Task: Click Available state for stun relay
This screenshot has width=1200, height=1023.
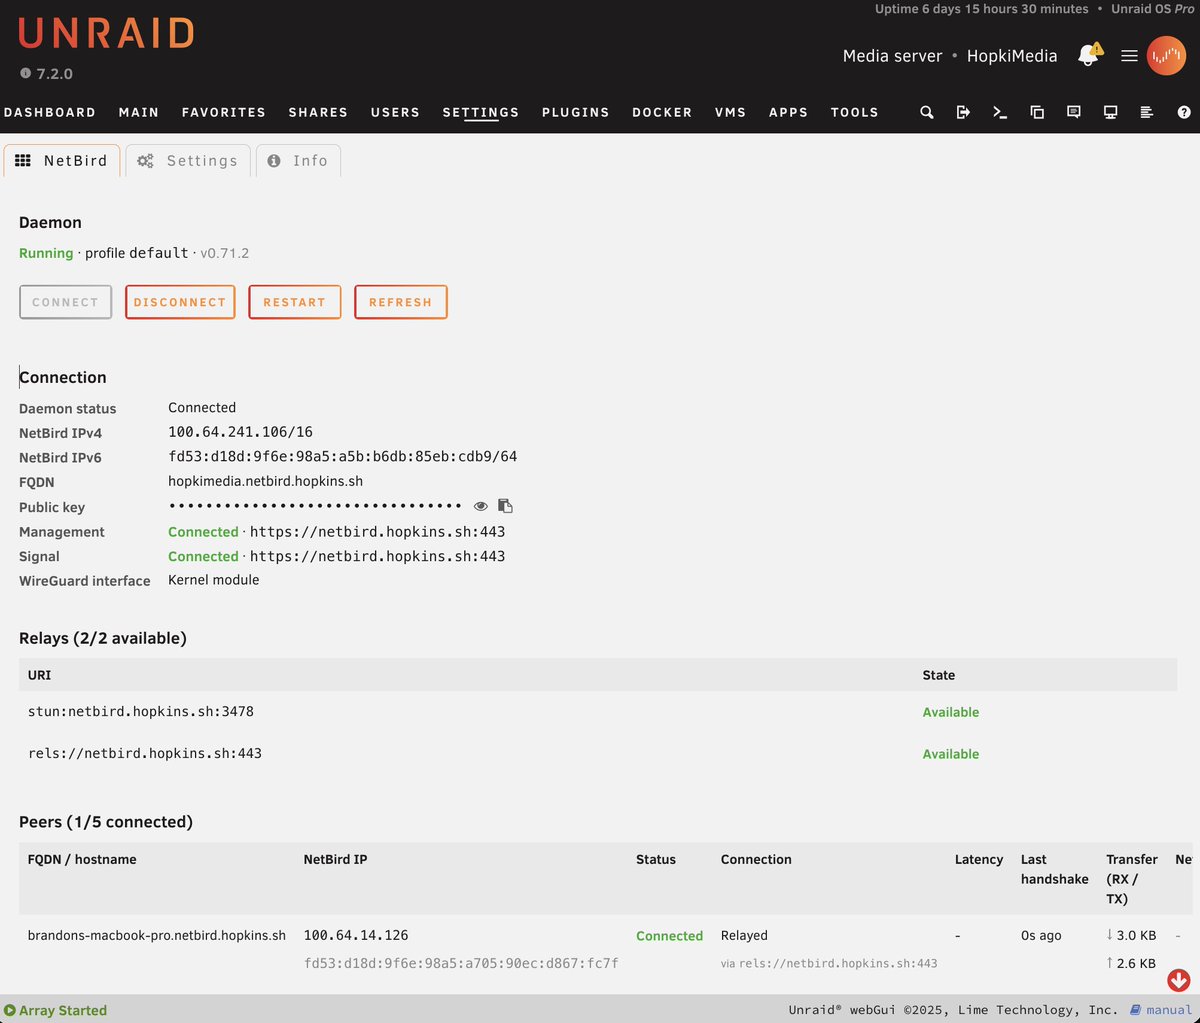Action: 950,713
